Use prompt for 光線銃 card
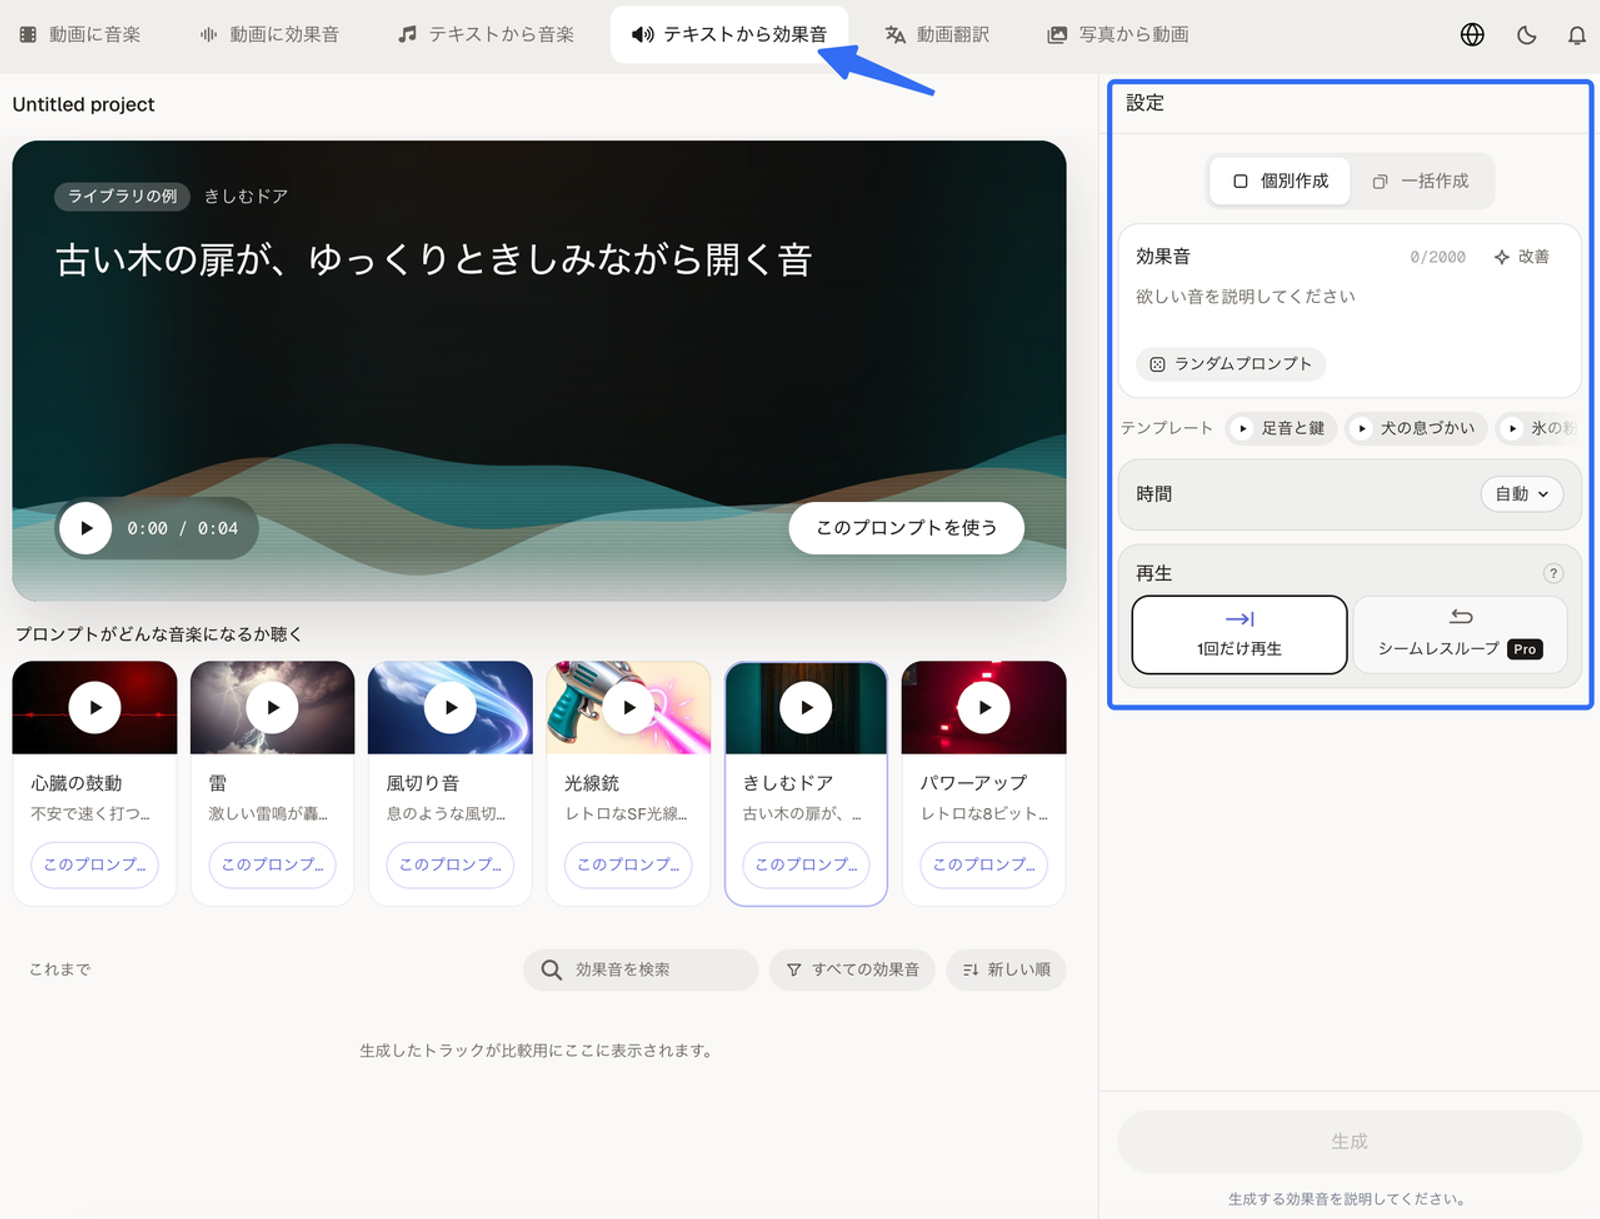Screen dimensions: 1600x1219 tap(629, 865)
